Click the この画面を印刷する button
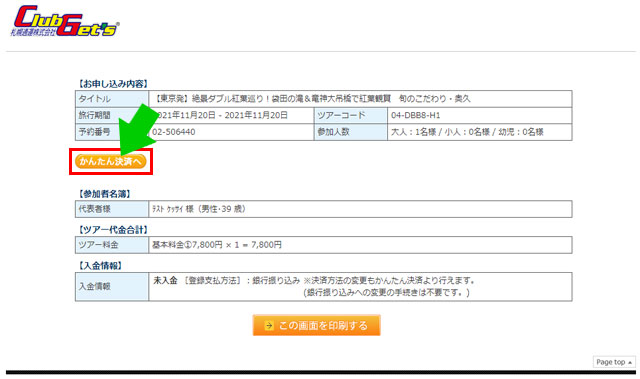This screenshot has width=640, height=379. point(317,325)
